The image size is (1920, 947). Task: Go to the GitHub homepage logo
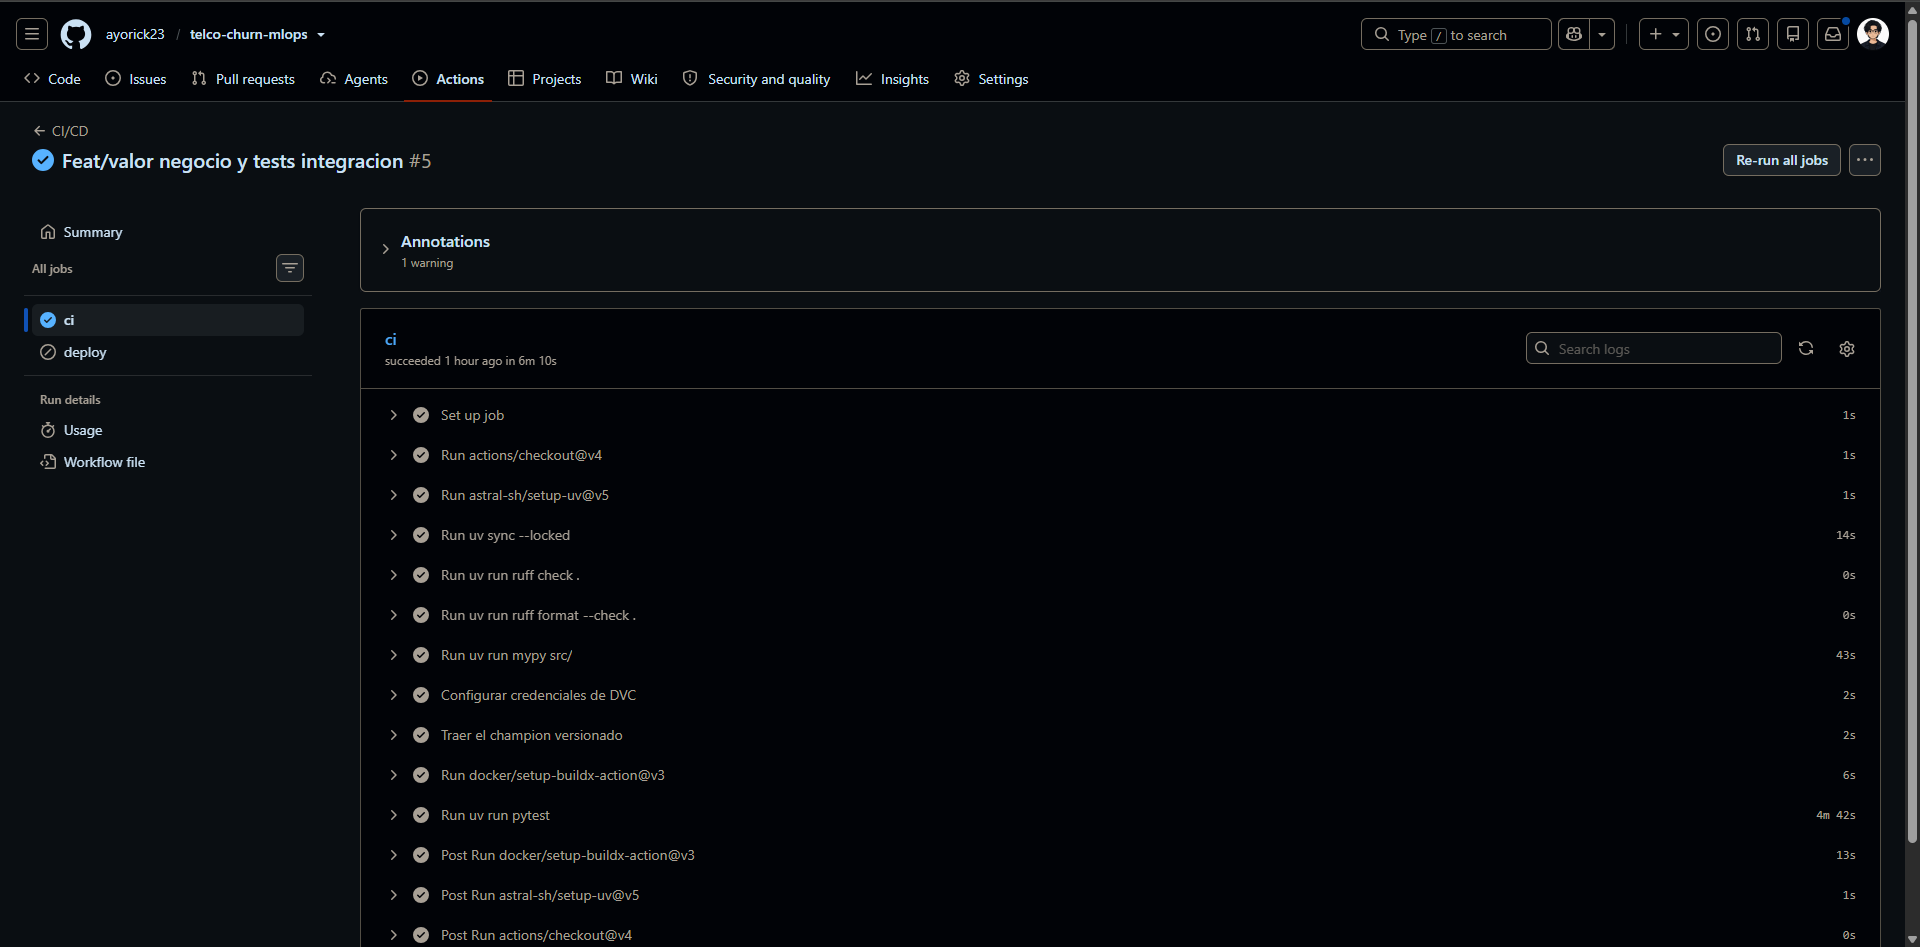76,34
